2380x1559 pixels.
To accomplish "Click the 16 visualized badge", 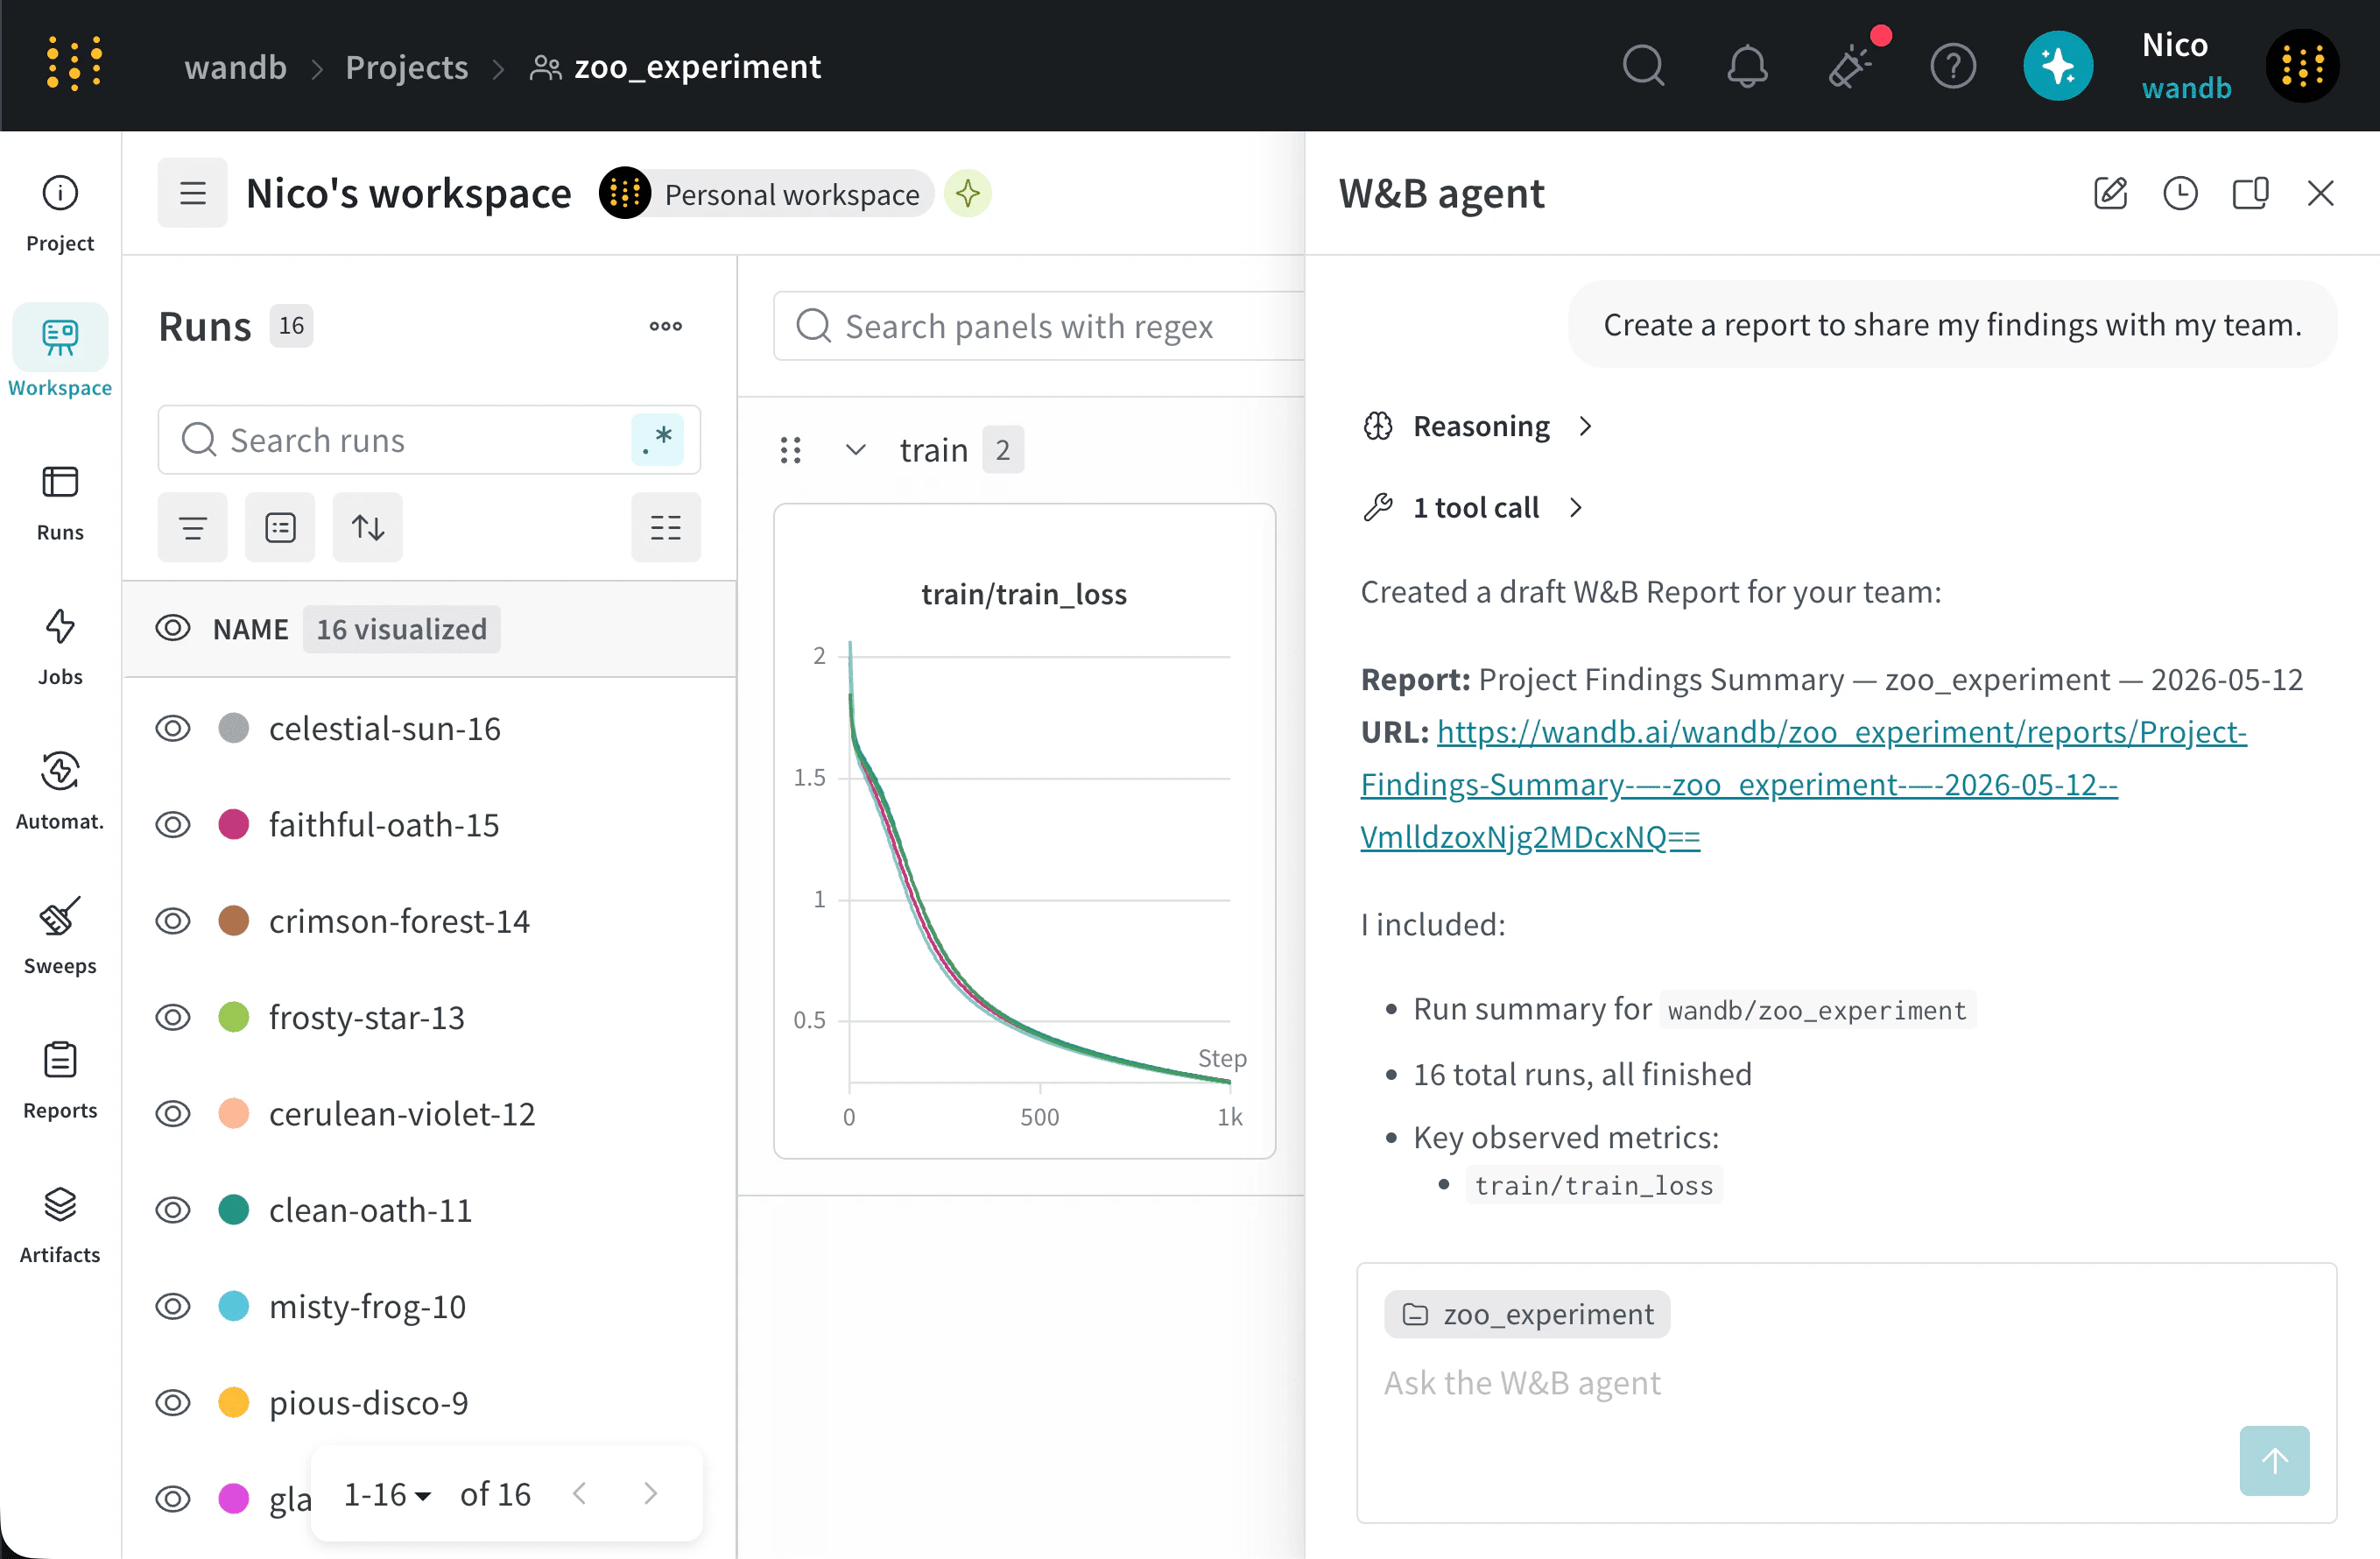I will pos(402,629).
